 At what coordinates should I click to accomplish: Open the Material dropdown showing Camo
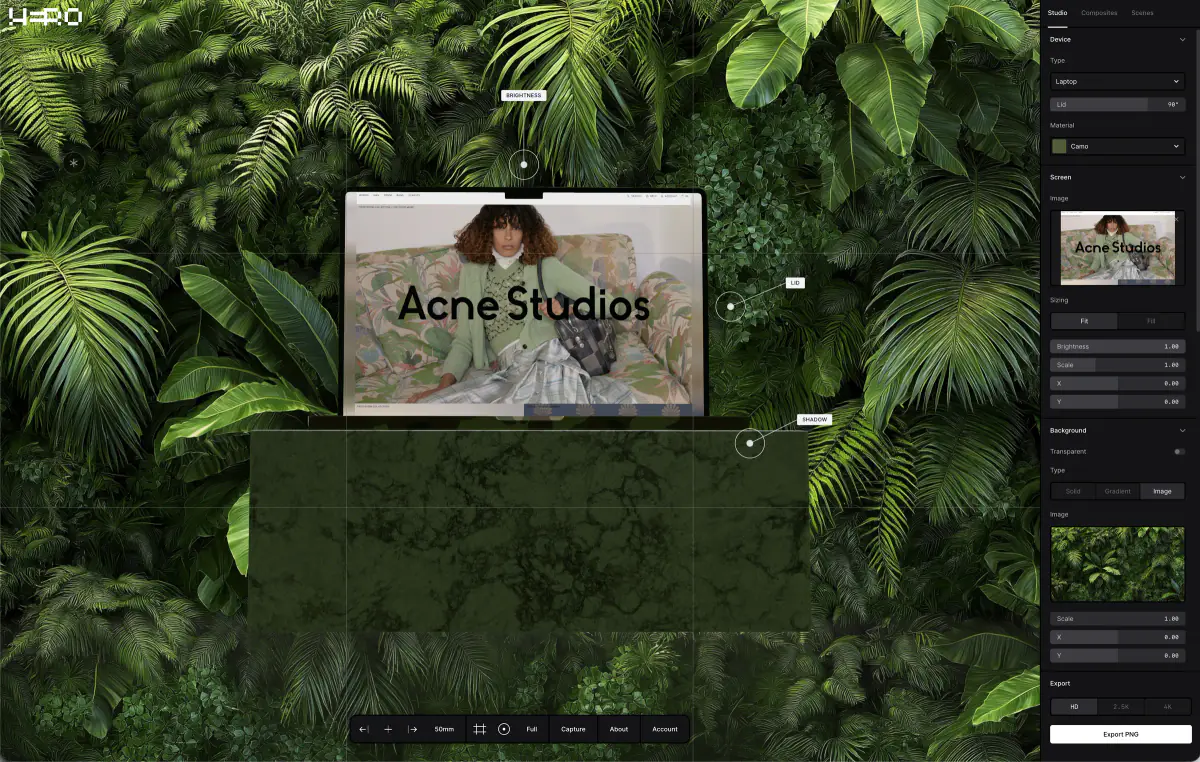(x=1117, y=146)
